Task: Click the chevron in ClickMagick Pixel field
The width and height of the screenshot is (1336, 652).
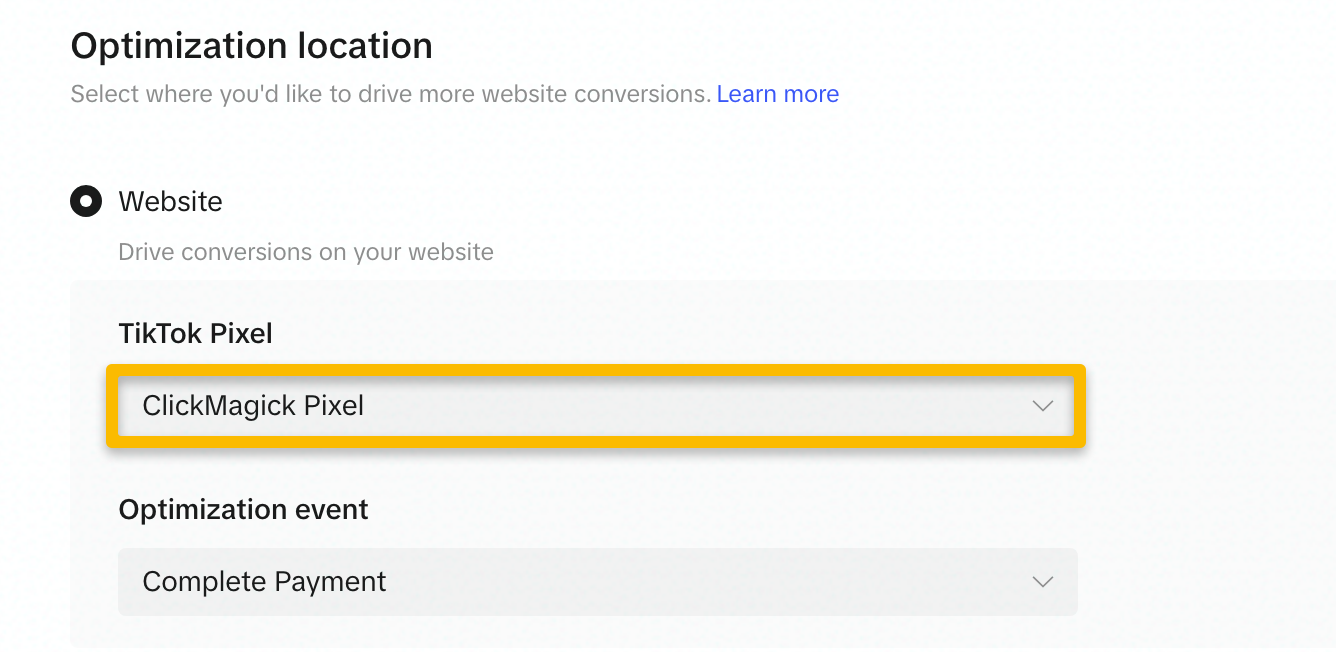Action: (x=1042, y=406)
